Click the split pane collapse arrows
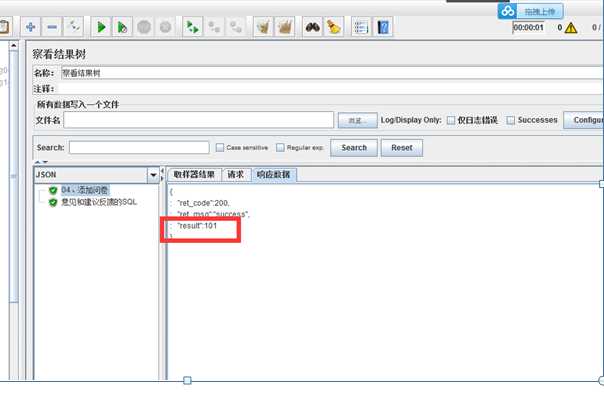 (x=162, y=174)
